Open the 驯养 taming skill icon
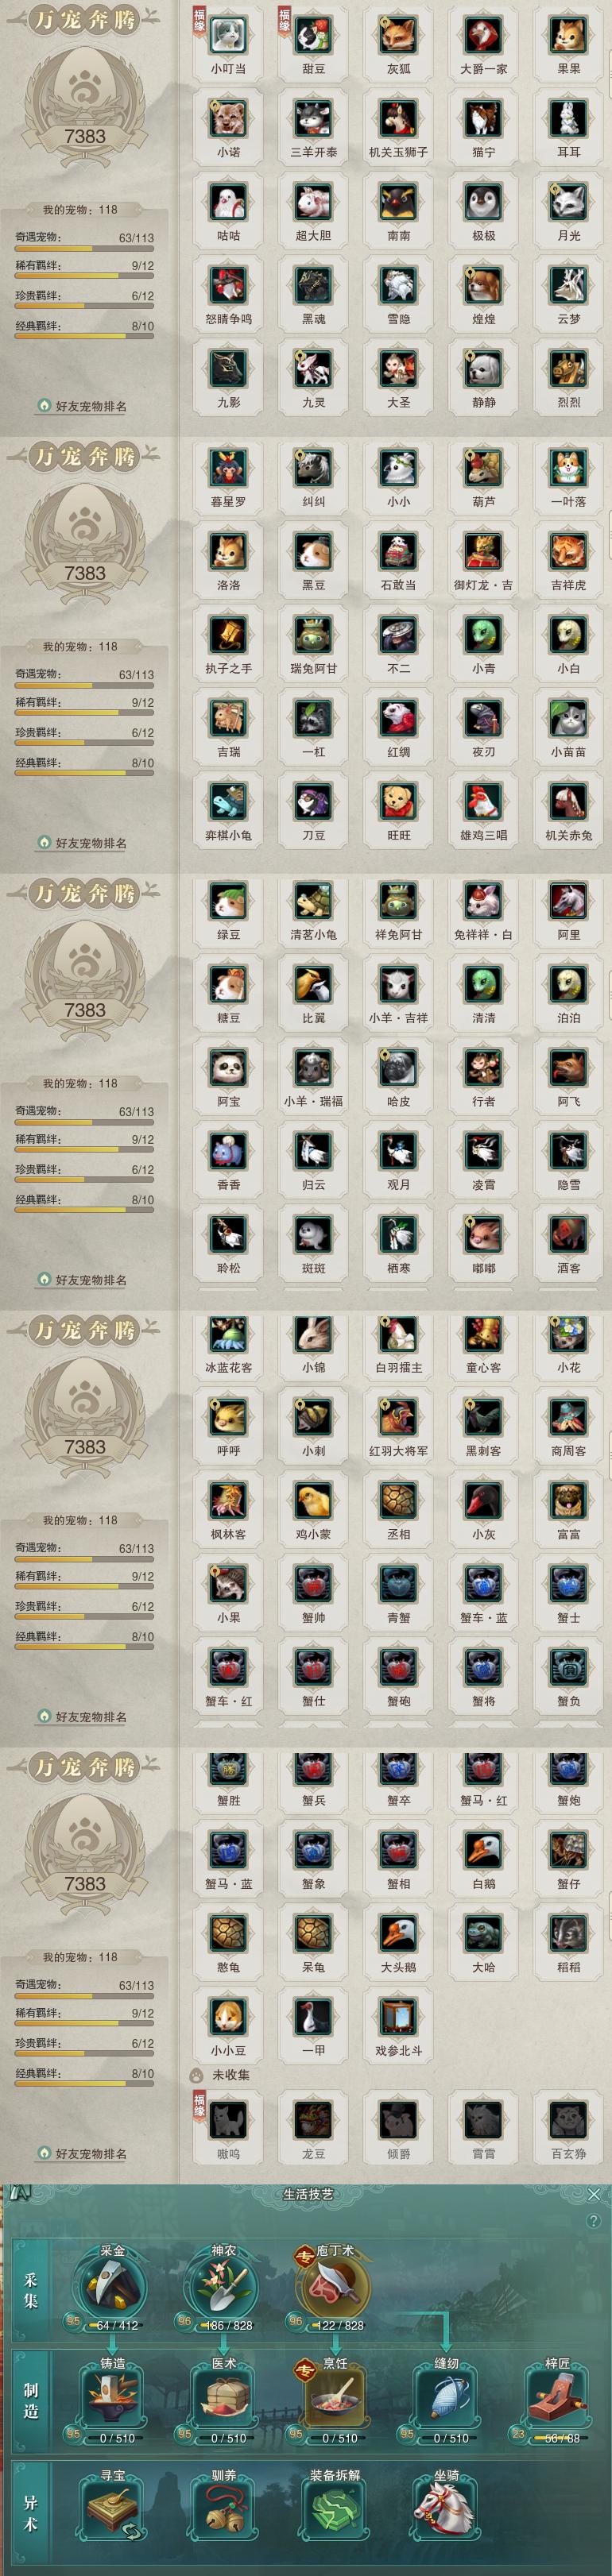This screenshot has width=612, height=2576. tap(223, 2510)
